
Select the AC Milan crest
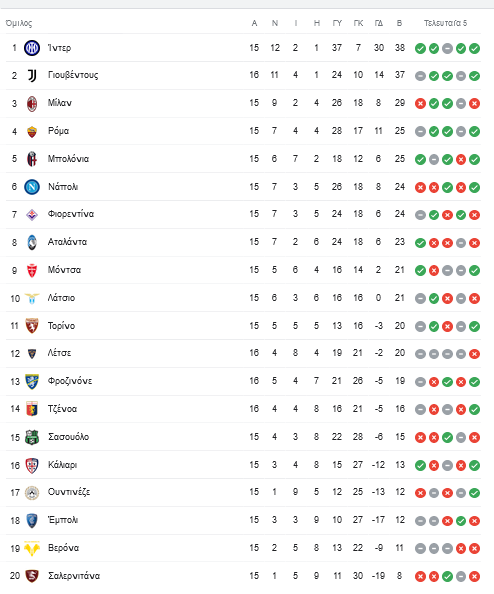pyautogui.click(x=32, y=103)
